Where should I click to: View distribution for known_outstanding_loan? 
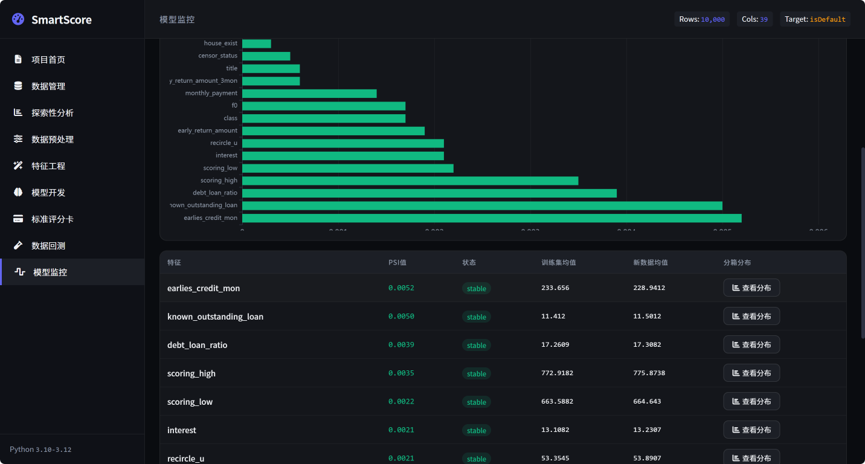(751, 316)
